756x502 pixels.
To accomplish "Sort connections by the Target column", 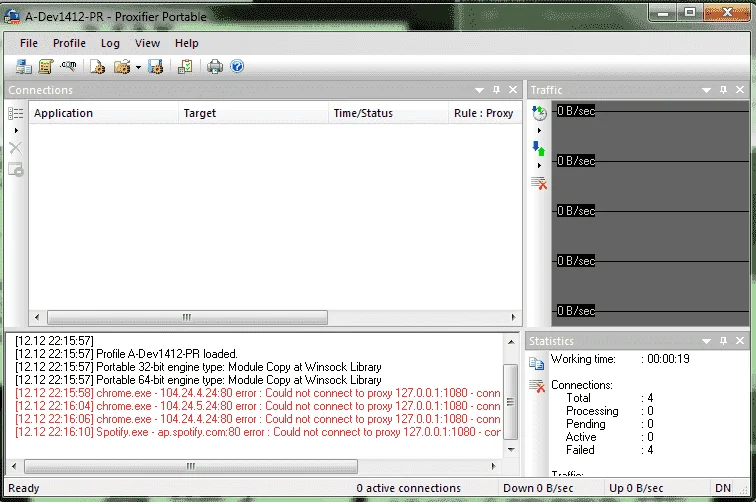I will point(253,113).
